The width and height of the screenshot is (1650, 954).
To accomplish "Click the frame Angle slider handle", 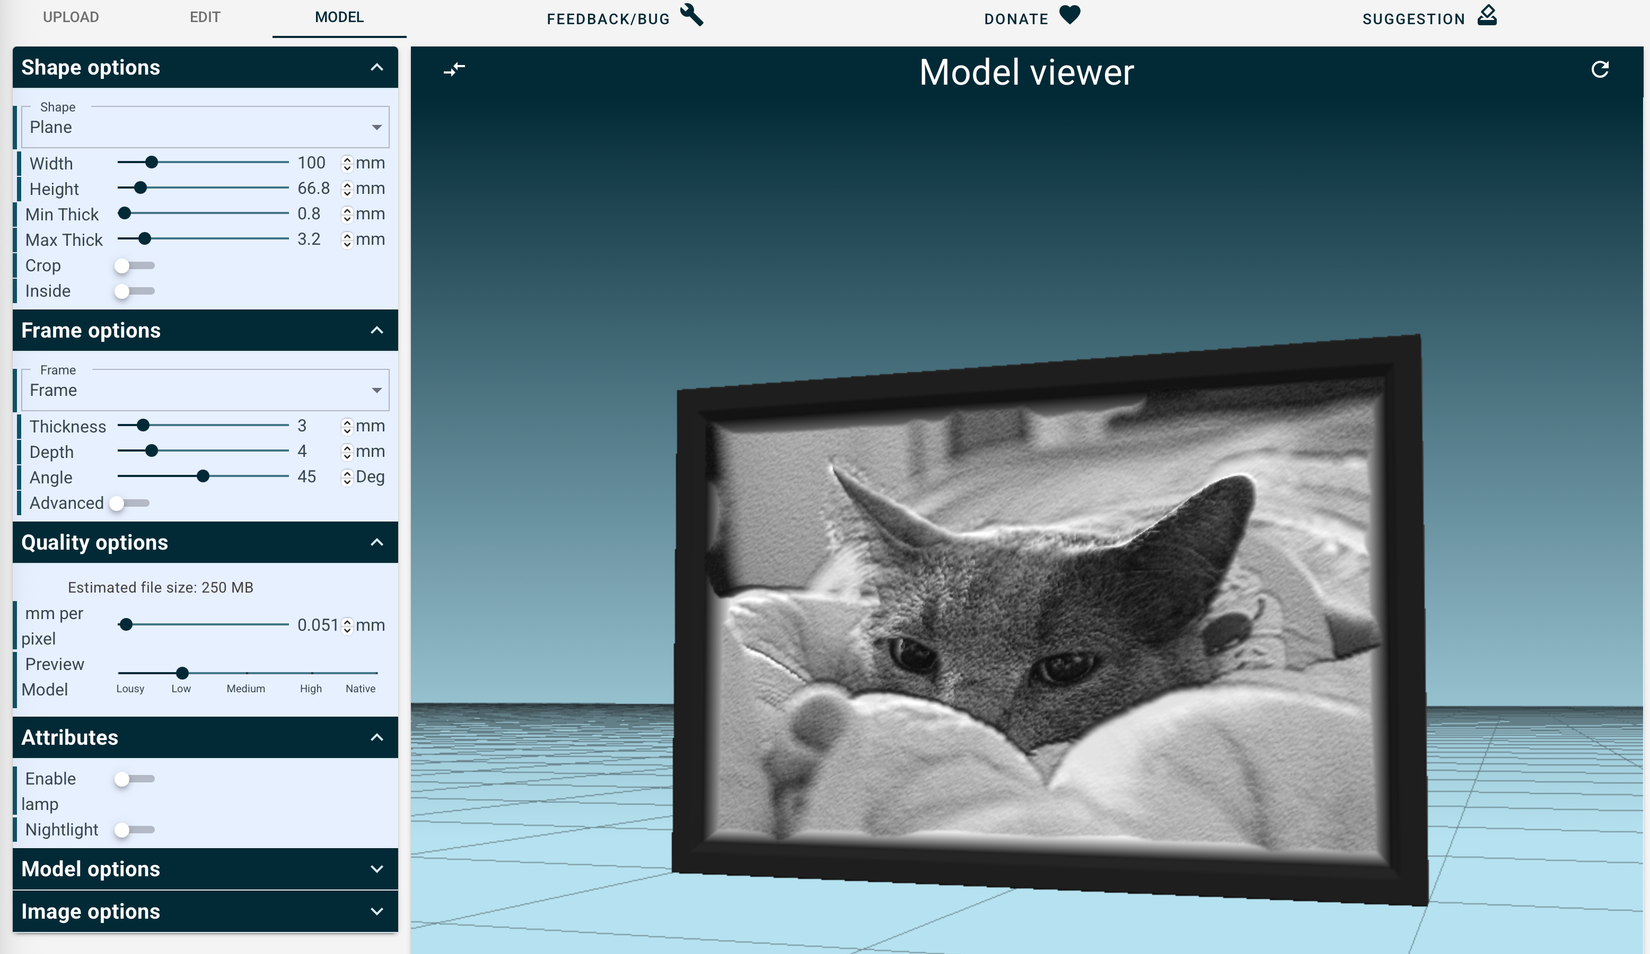I will click(203, 476).
